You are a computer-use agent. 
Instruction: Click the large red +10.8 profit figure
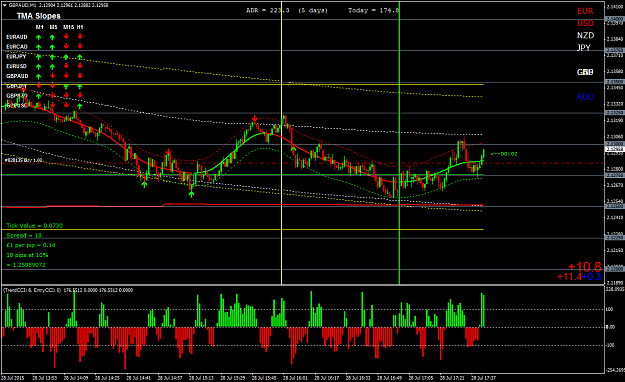coord(585,266)
